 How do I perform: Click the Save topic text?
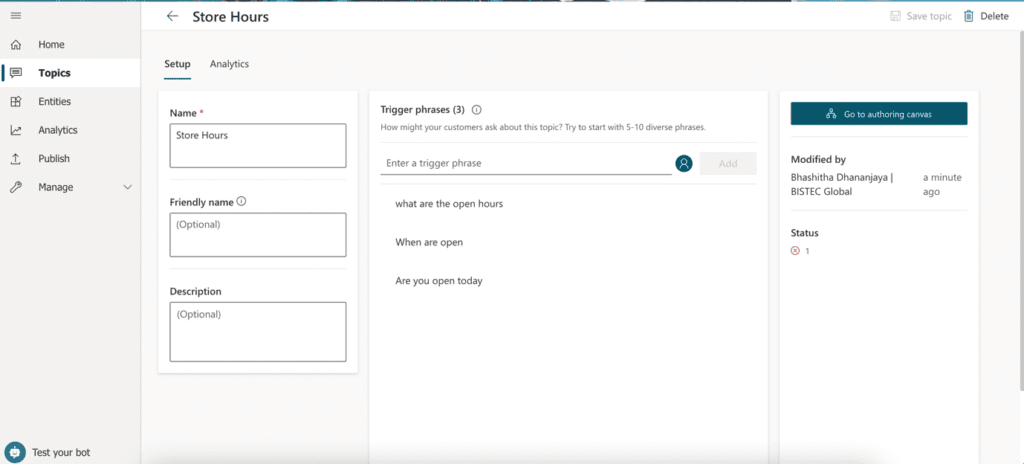[929, 16]
